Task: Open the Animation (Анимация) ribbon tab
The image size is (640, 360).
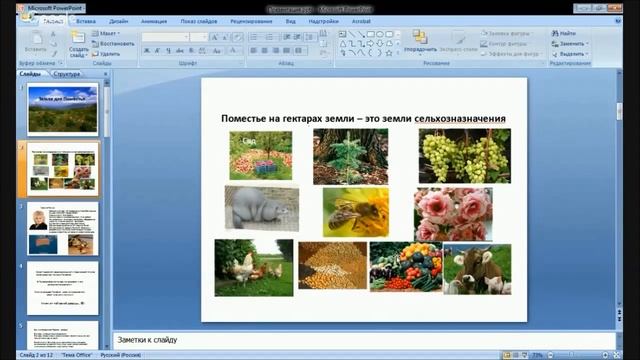Action: click(x=154, y=21)
